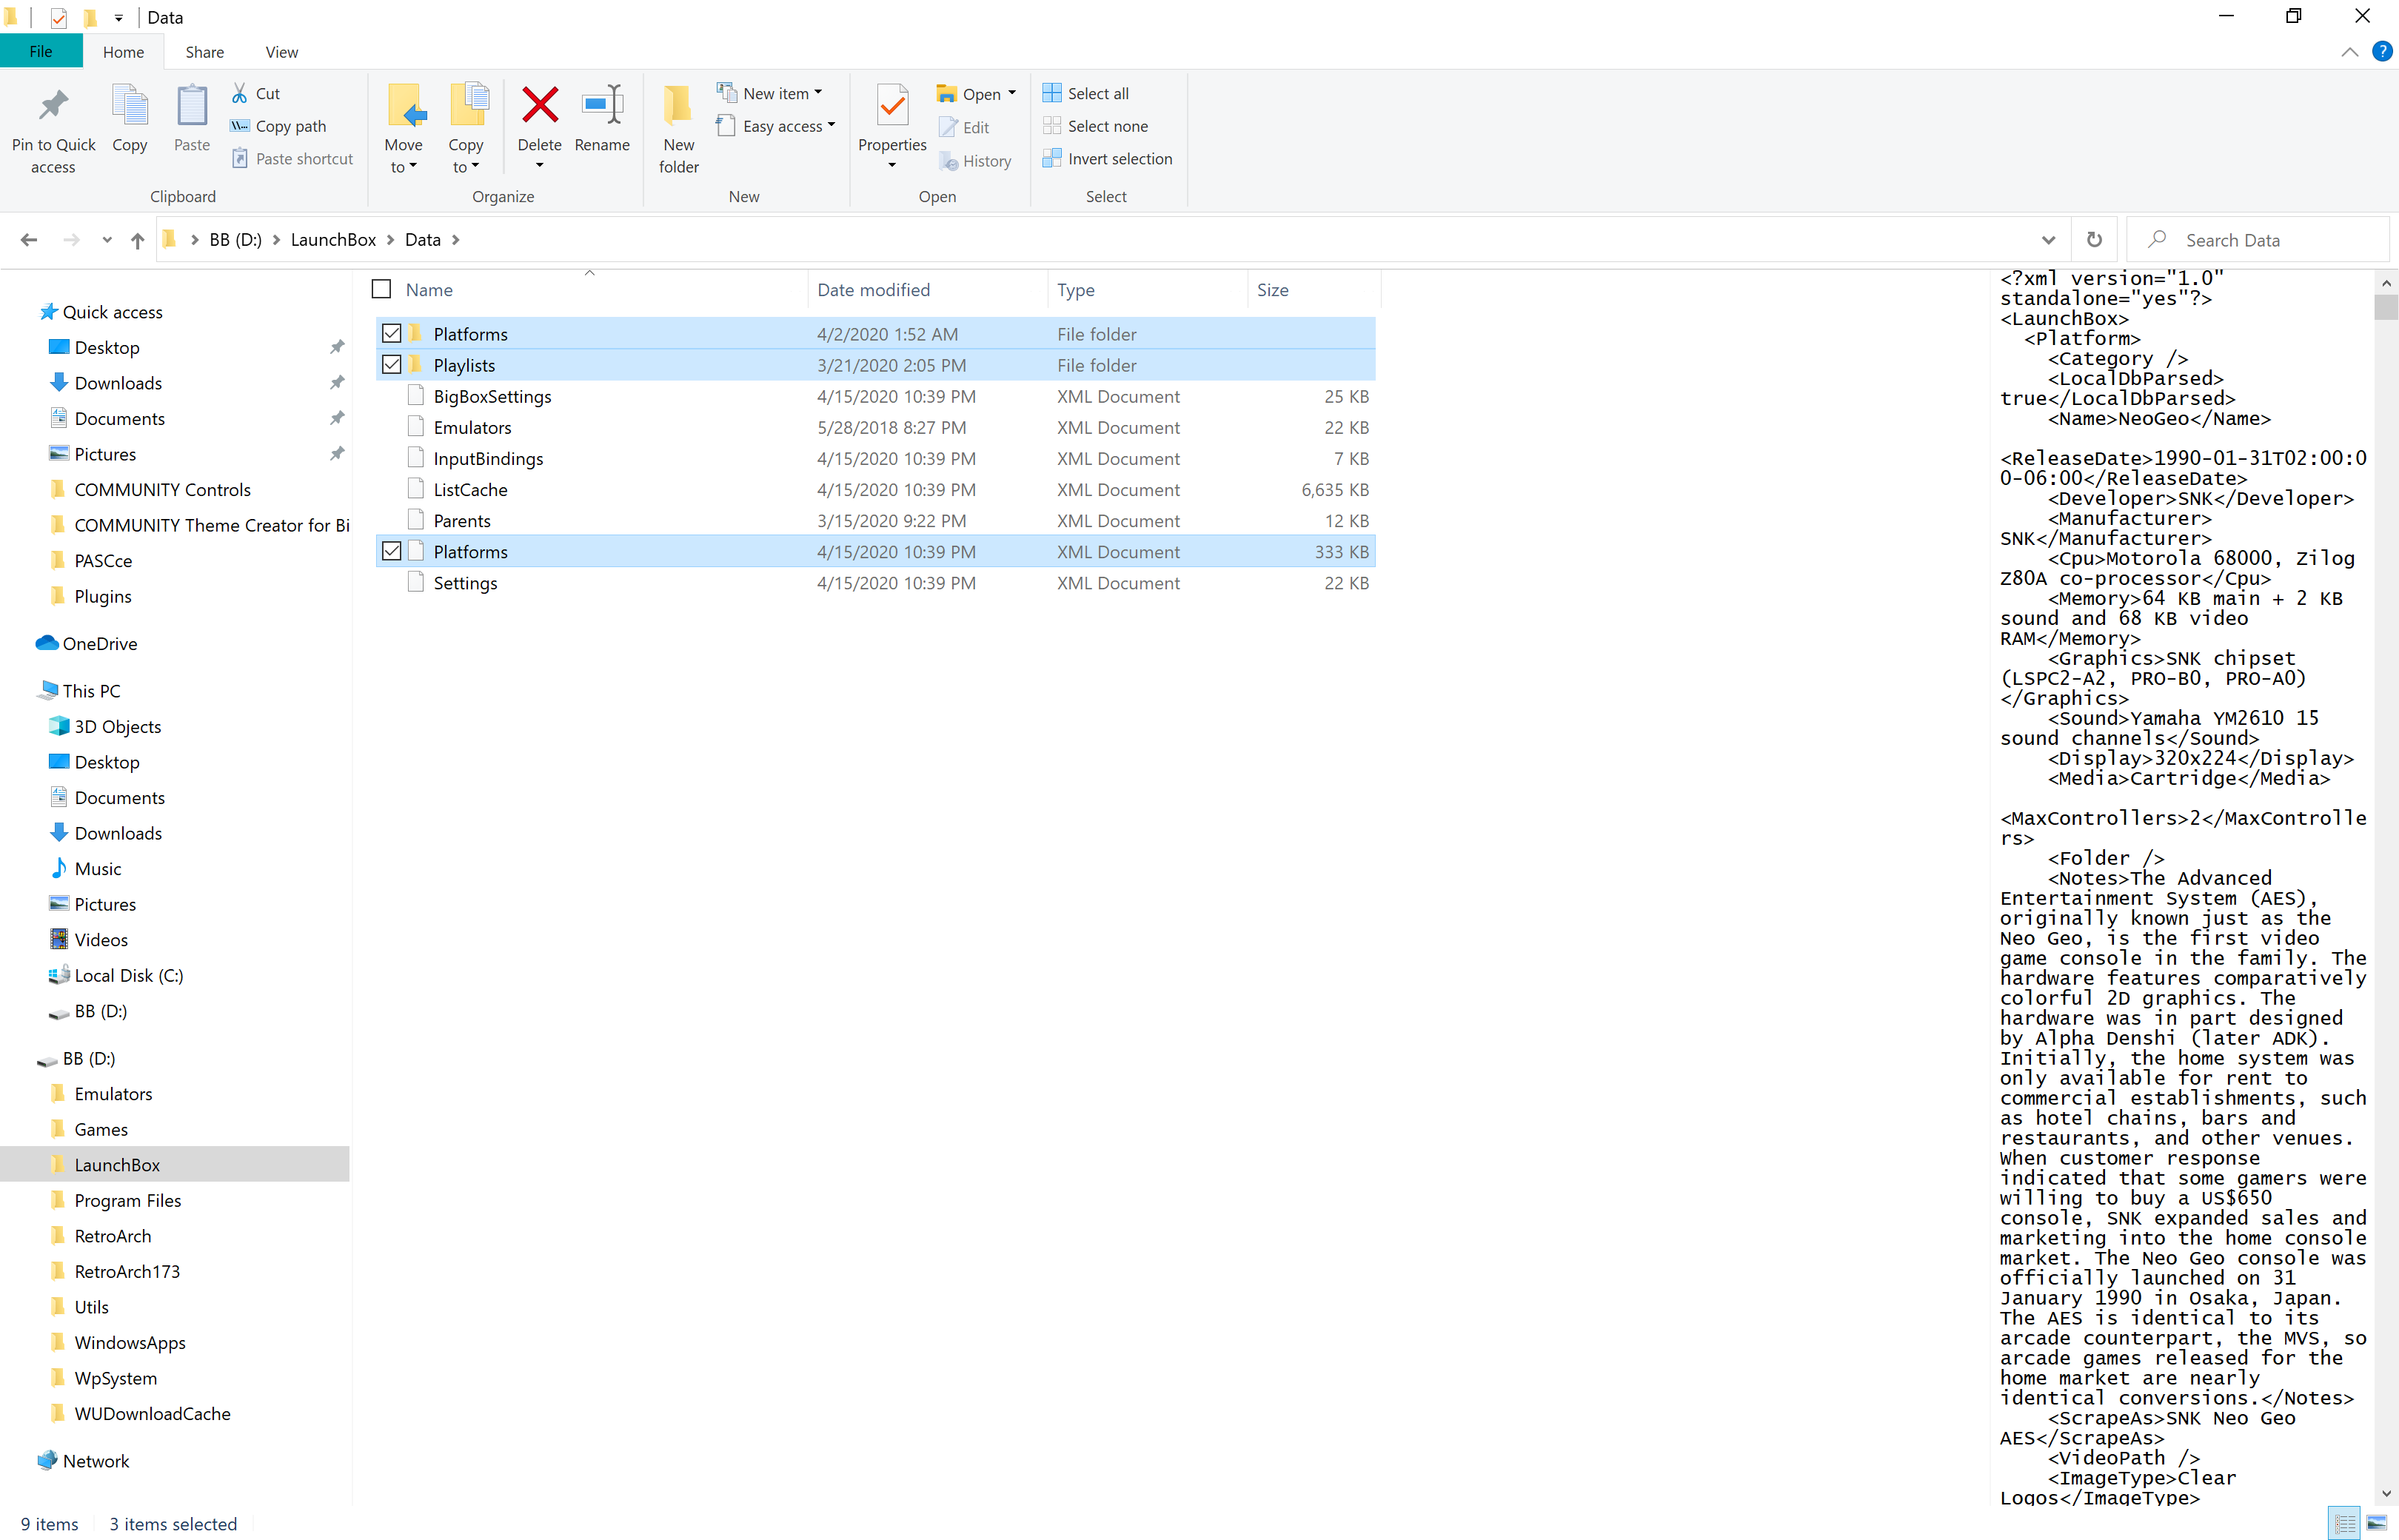Screen dimensions: 2399x1540
Task: Uncheck the Platforms folder checkbox
Action: coord(392,334)
